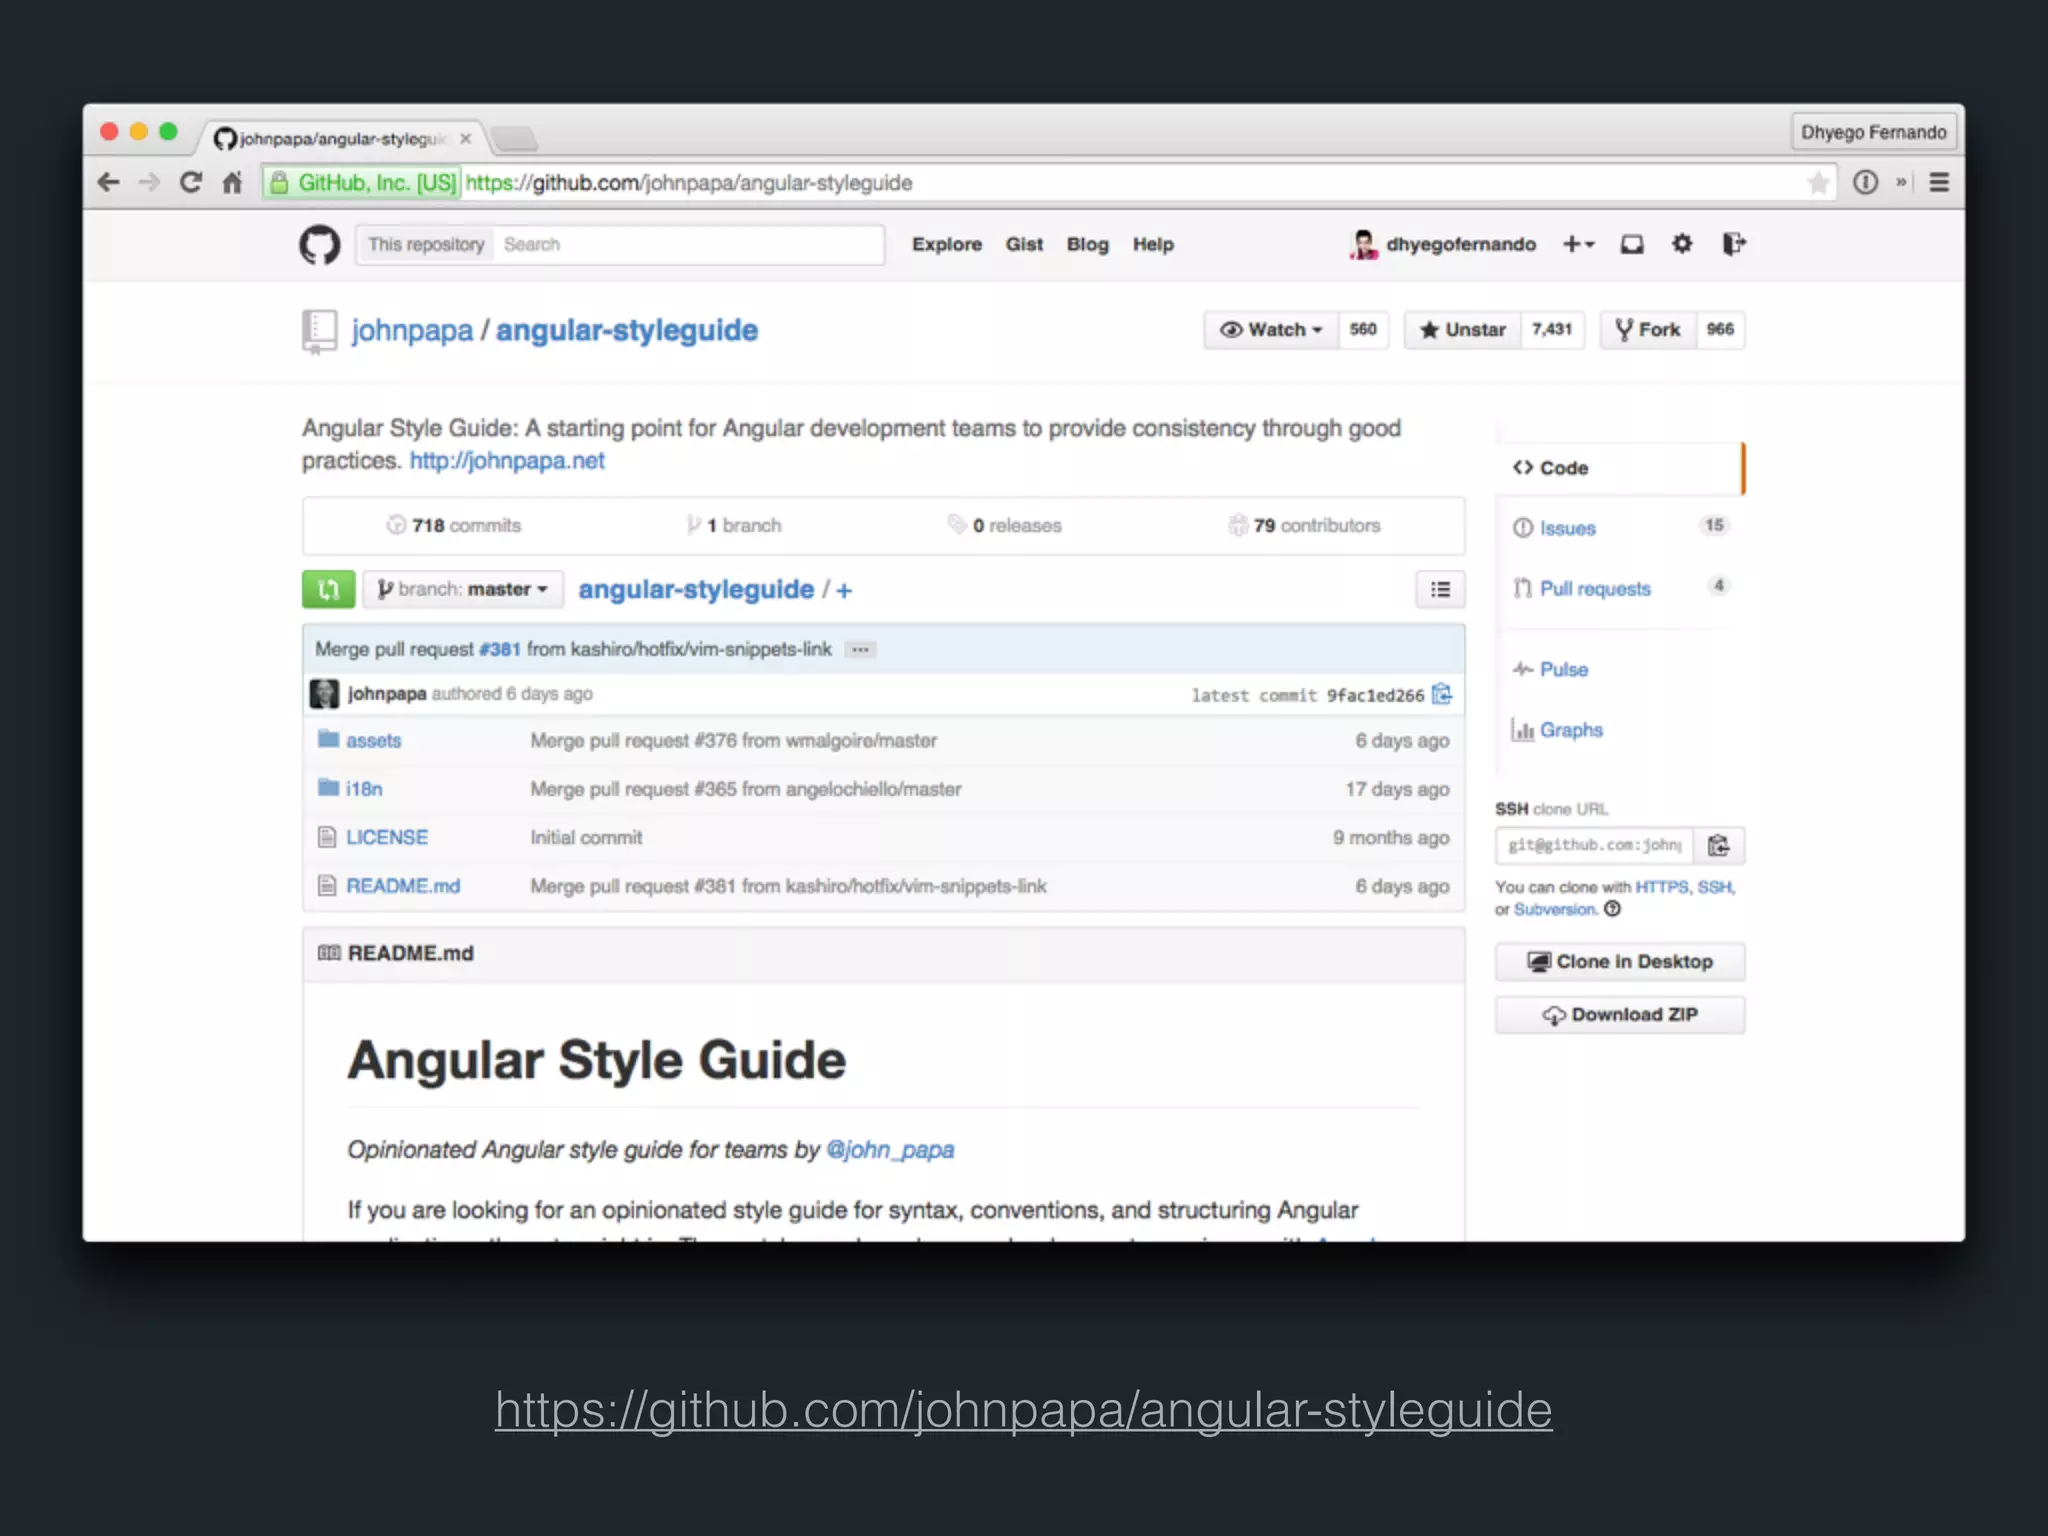Click the GitHub Octocat logo
This screenshot has height=1536, width=2048.
coord(319,244)
